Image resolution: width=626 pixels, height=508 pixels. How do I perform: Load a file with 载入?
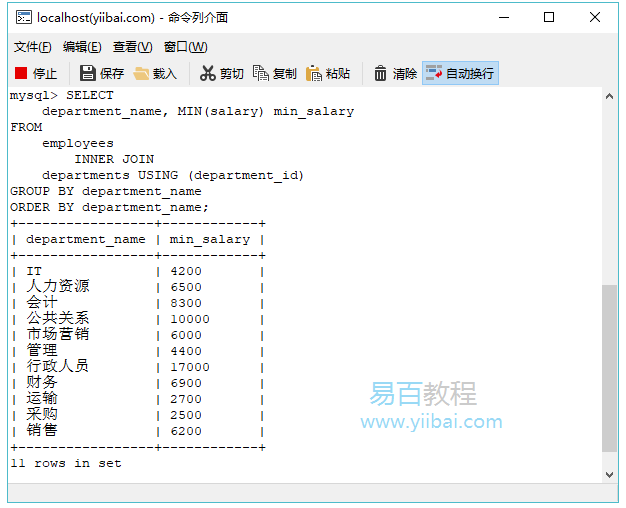pyautogui.click(x=155, y=73)
